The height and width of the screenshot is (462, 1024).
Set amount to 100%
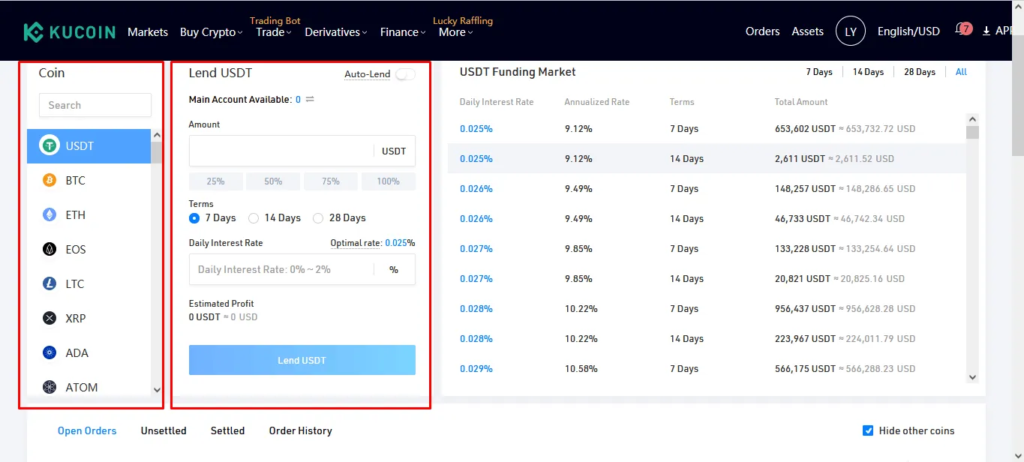(388, 182)
